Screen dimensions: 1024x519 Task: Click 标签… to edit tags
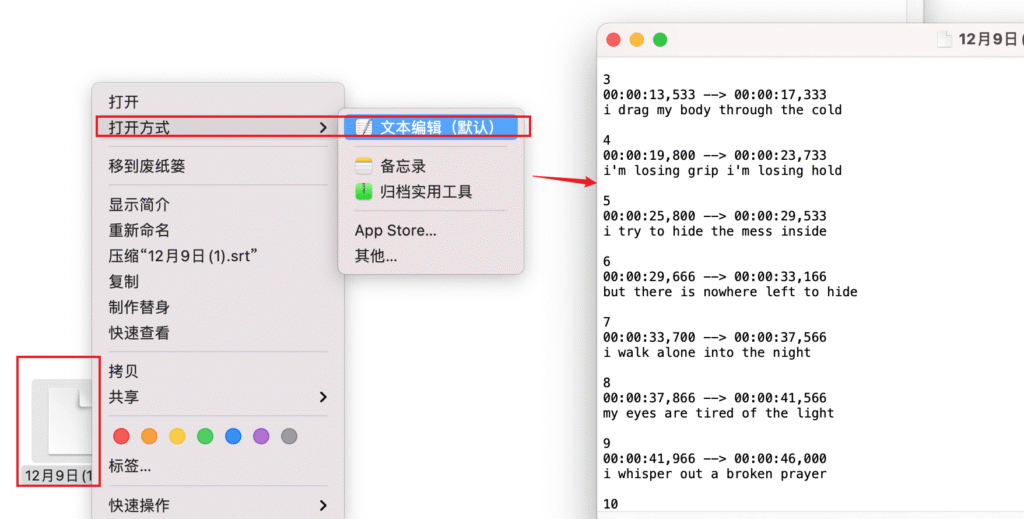[130, 466]
